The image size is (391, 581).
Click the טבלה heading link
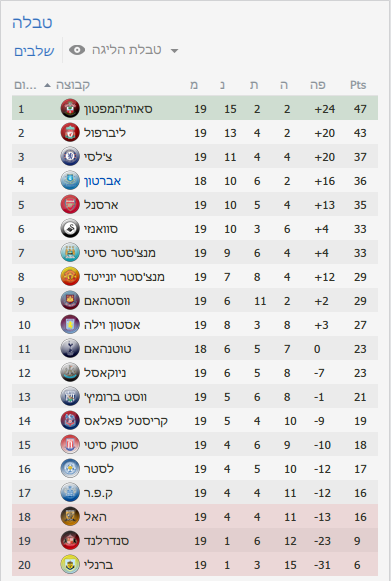point(32,22)
